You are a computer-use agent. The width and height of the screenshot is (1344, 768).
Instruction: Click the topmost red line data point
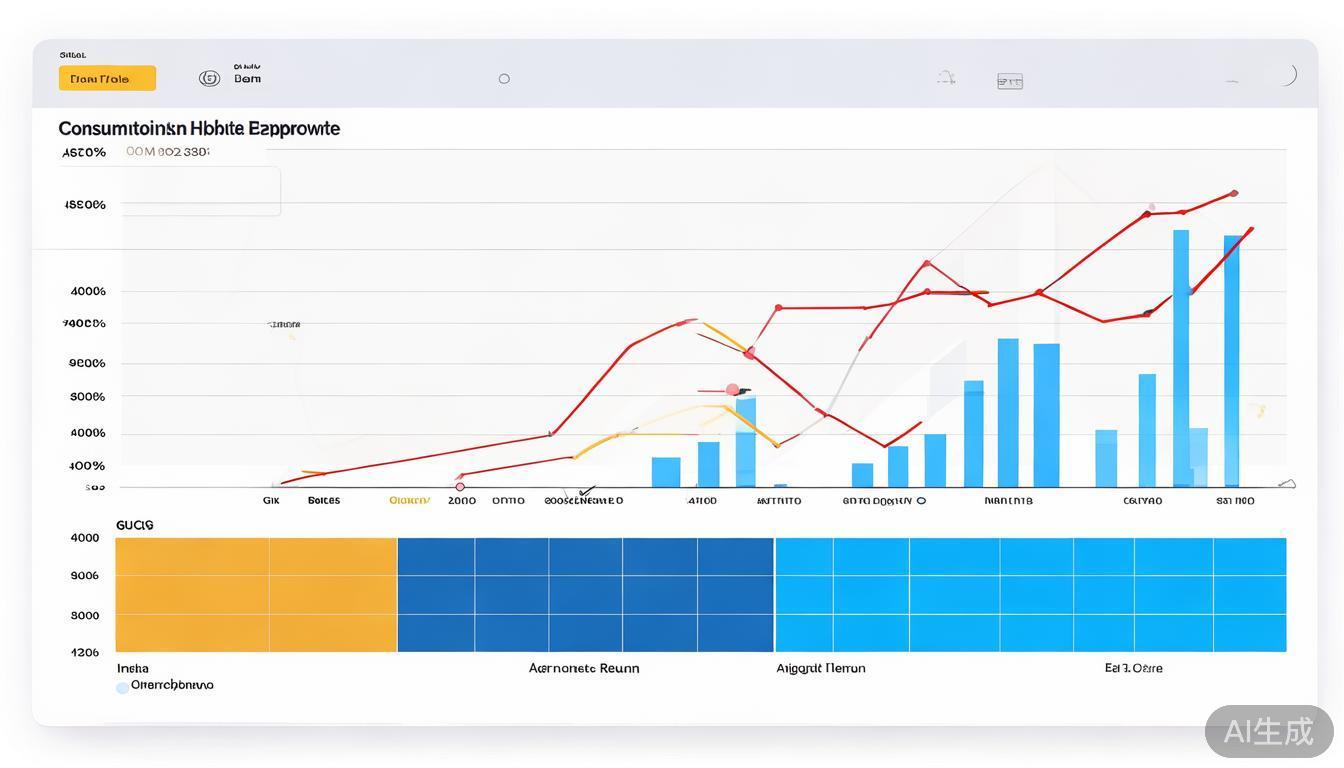[x=1234, y=193]
